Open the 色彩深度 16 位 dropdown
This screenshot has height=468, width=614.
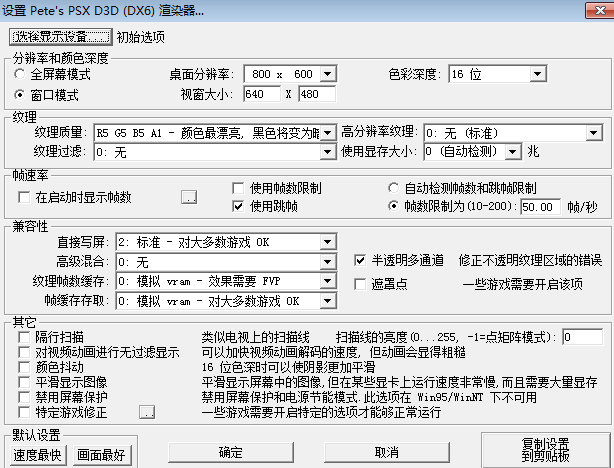(498, 74)
